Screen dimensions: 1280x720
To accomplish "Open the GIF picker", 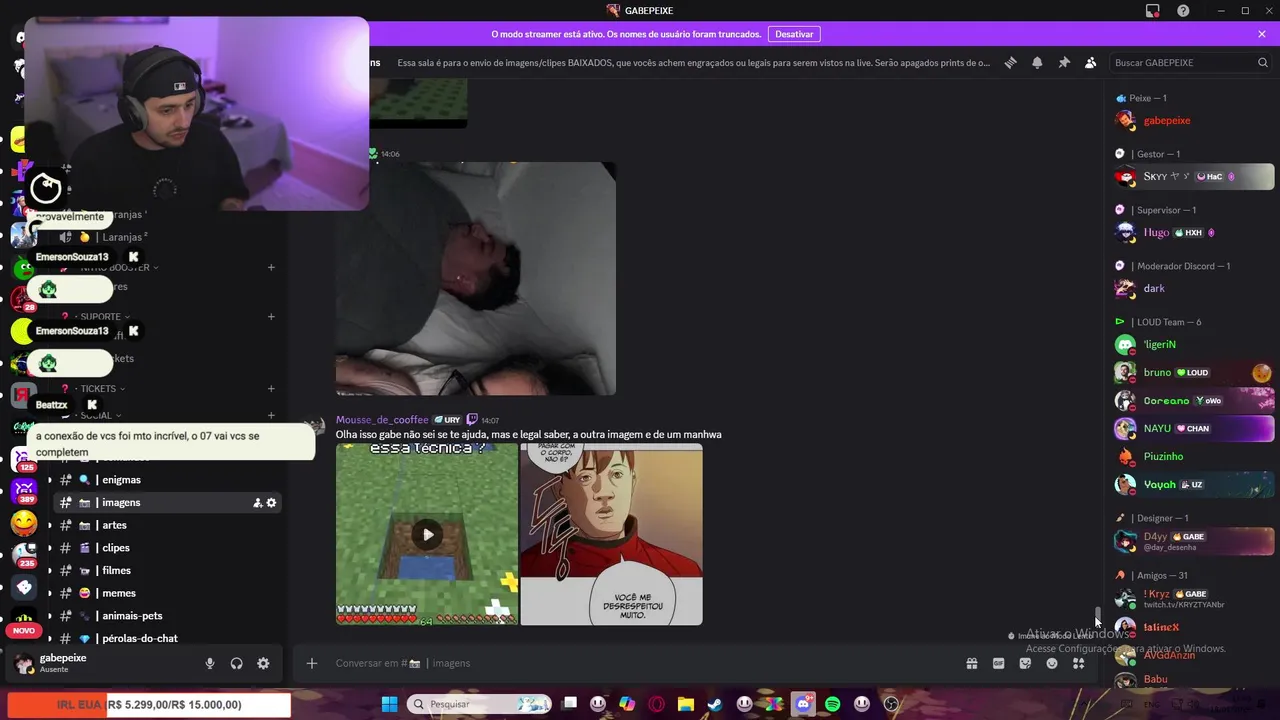I will 998,663.
